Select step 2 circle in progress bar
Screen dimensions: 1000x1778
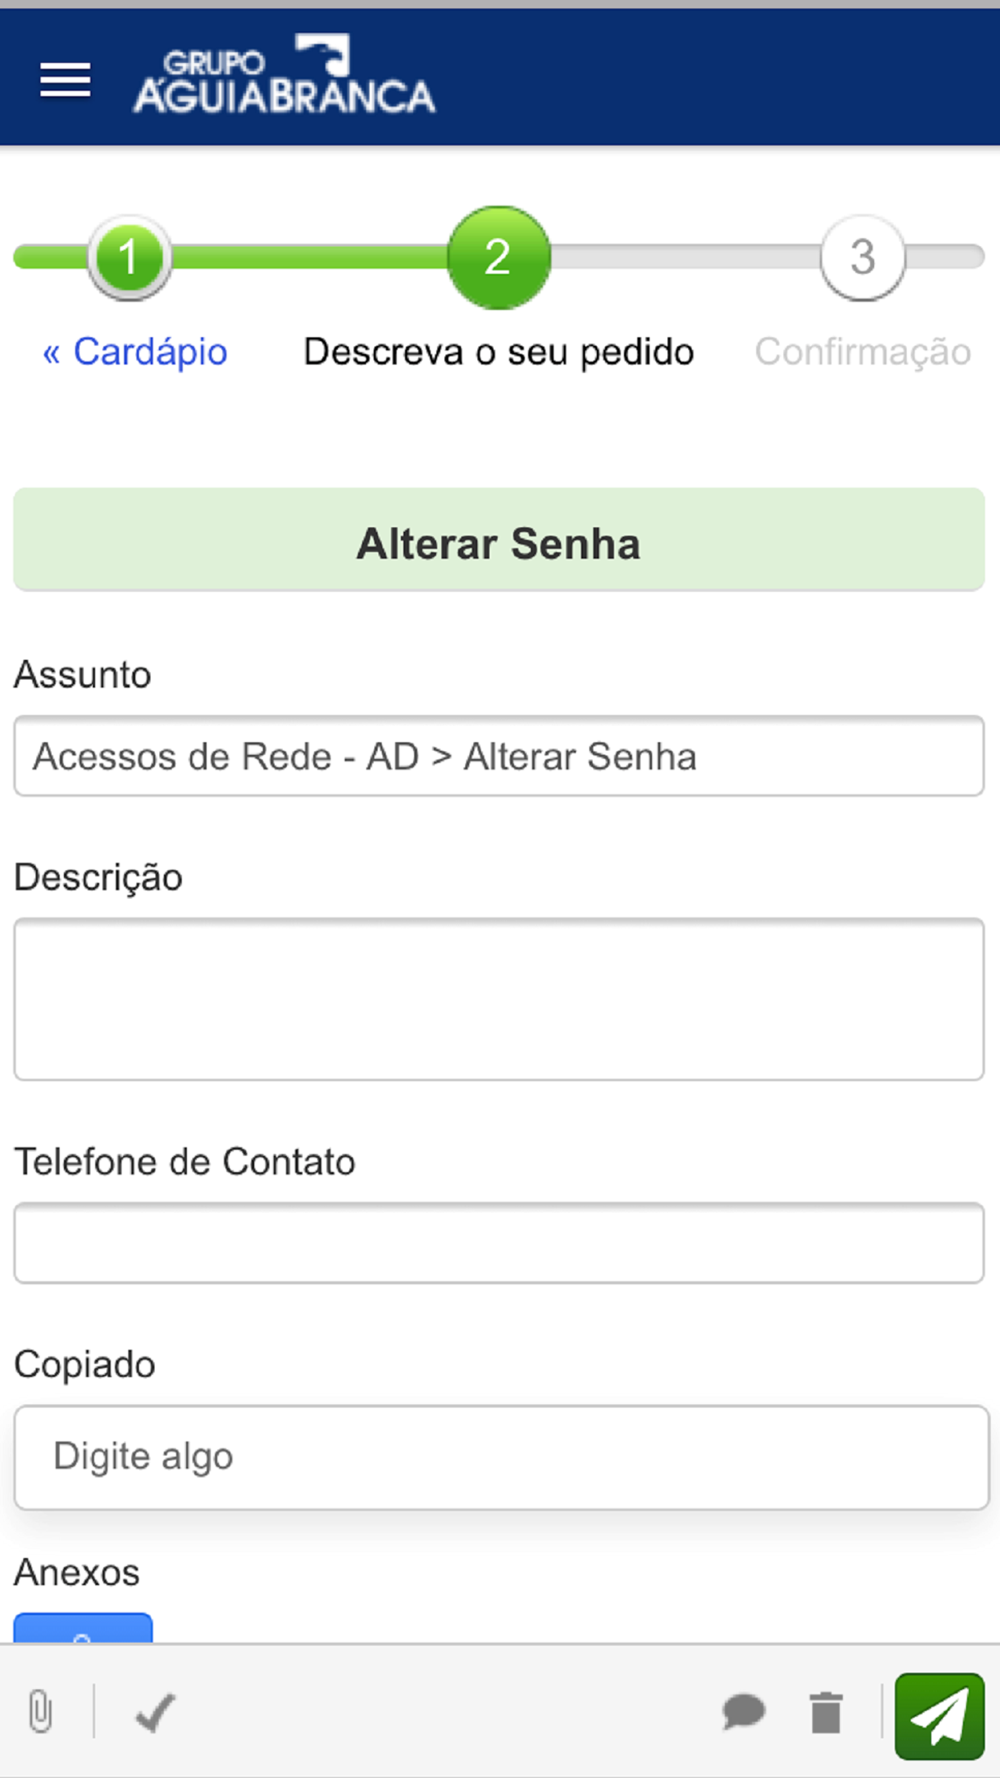[x=499, y=258]
